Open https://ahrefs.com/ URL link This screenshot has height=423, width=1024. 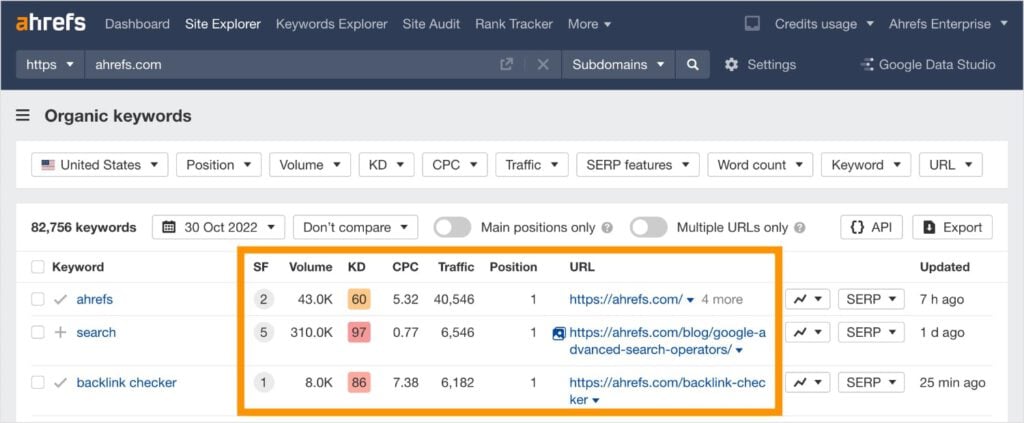(x=626, y=300)
